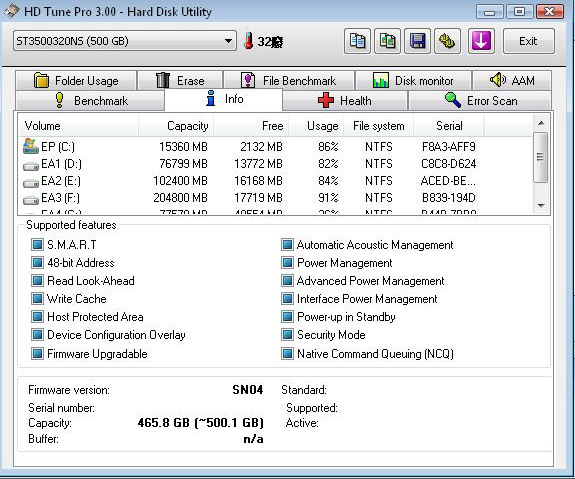Click the Serial column header

[449, 126]
